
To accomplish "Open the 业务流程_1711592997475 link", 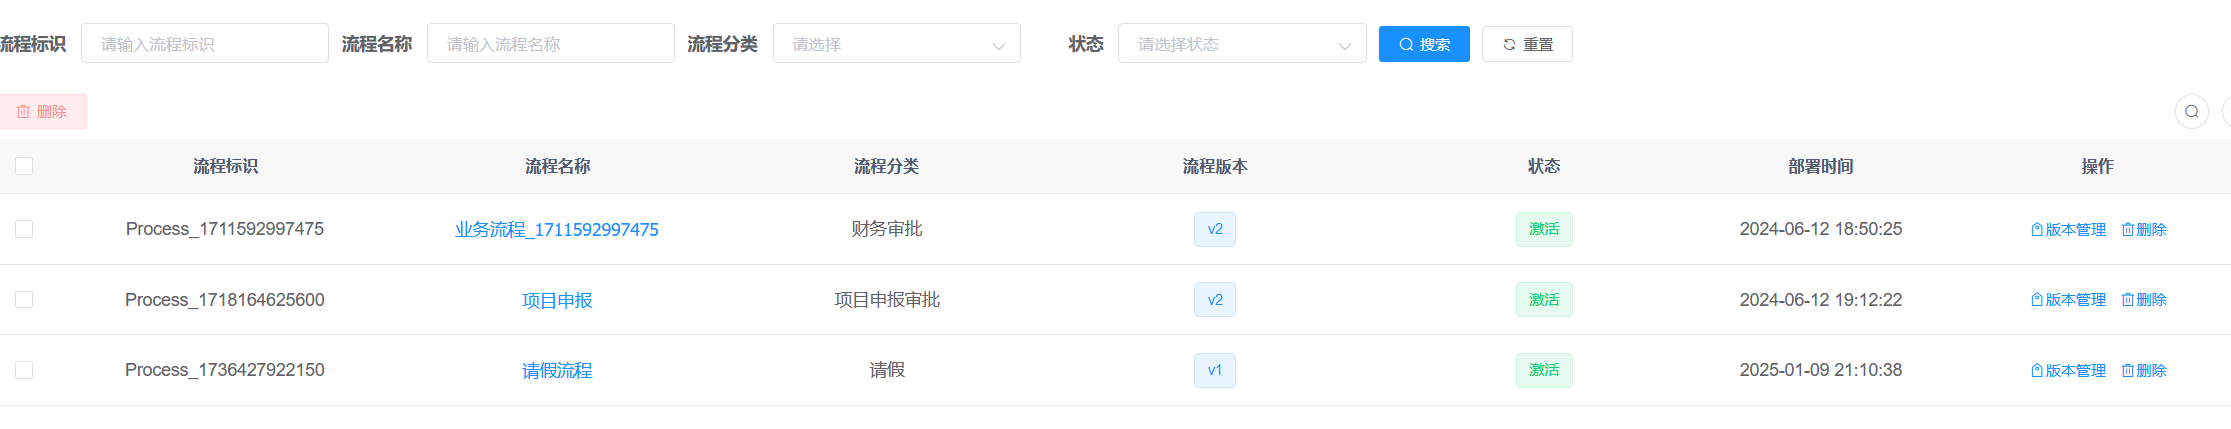I will (x=556, y=230).
